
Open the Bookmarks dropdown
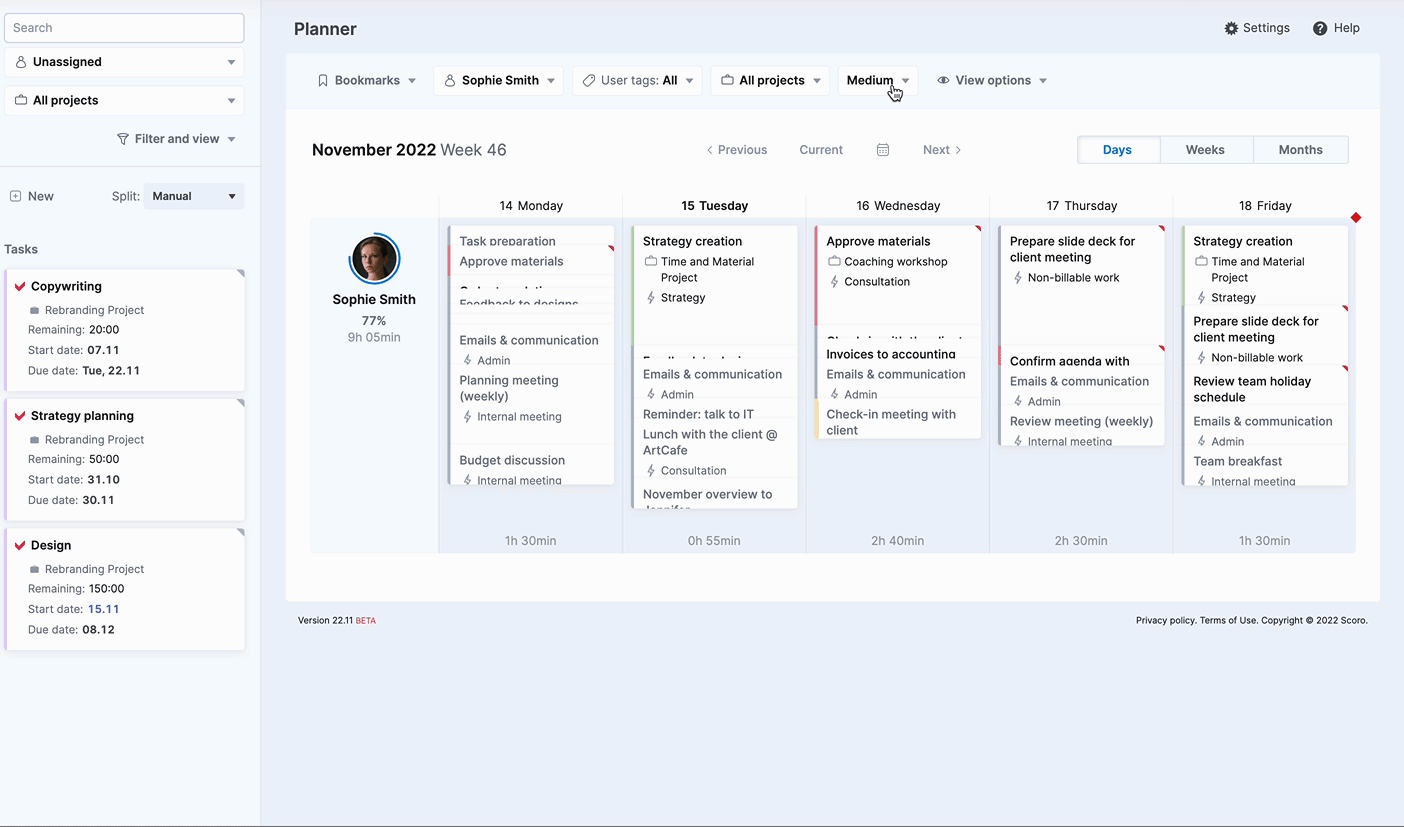tap(367, 80)
